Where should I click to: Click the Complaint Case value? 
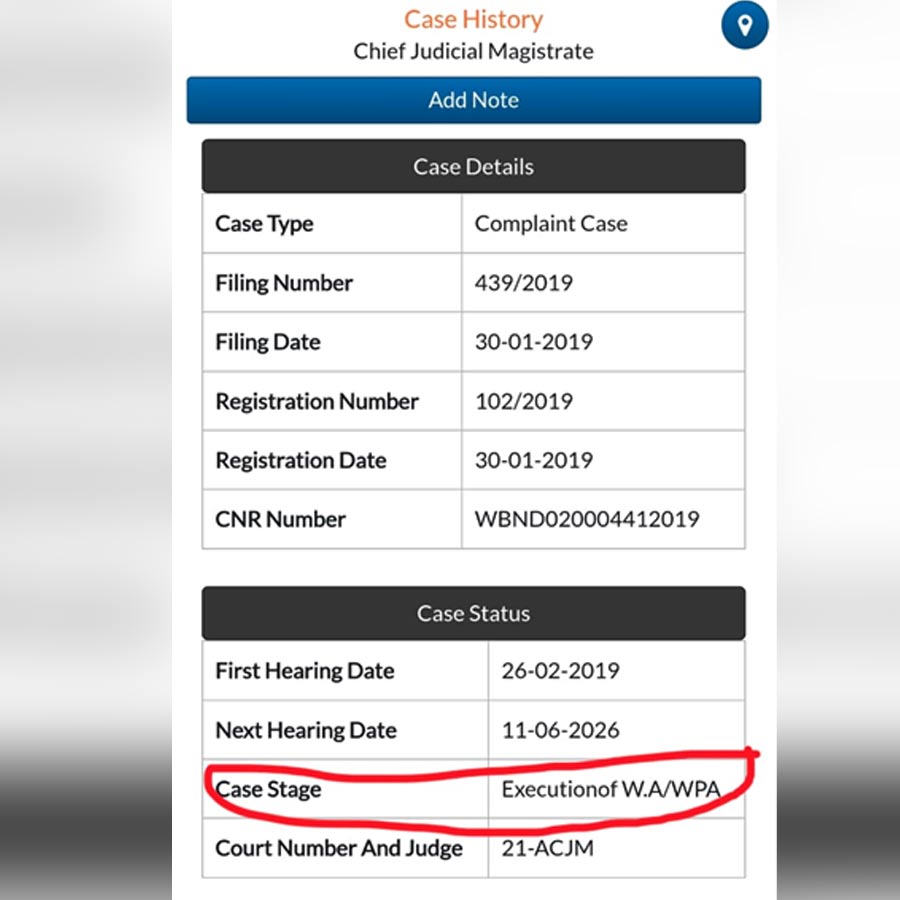click(551, 224)
